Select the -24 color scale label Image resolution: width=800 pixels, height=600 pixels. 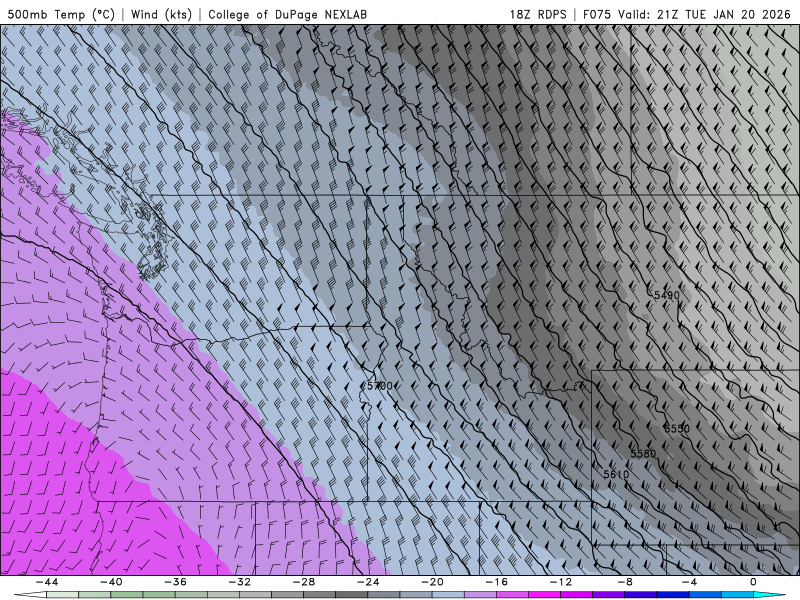coord(368,582)
